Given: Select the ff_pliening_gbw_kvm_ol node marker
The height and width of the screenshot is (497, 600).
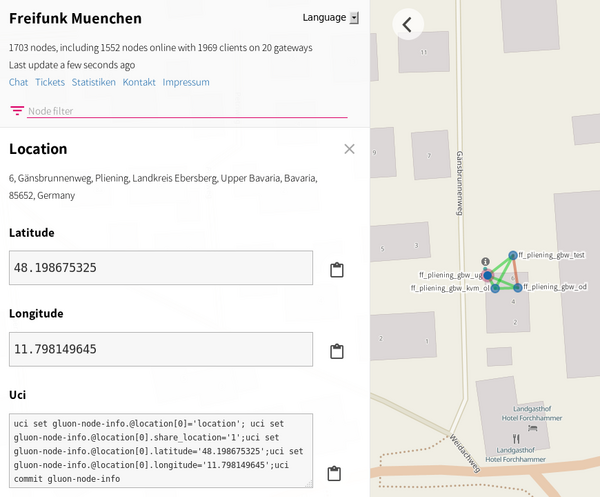Looking at the screenshot, I should click(x=495, y=288).
